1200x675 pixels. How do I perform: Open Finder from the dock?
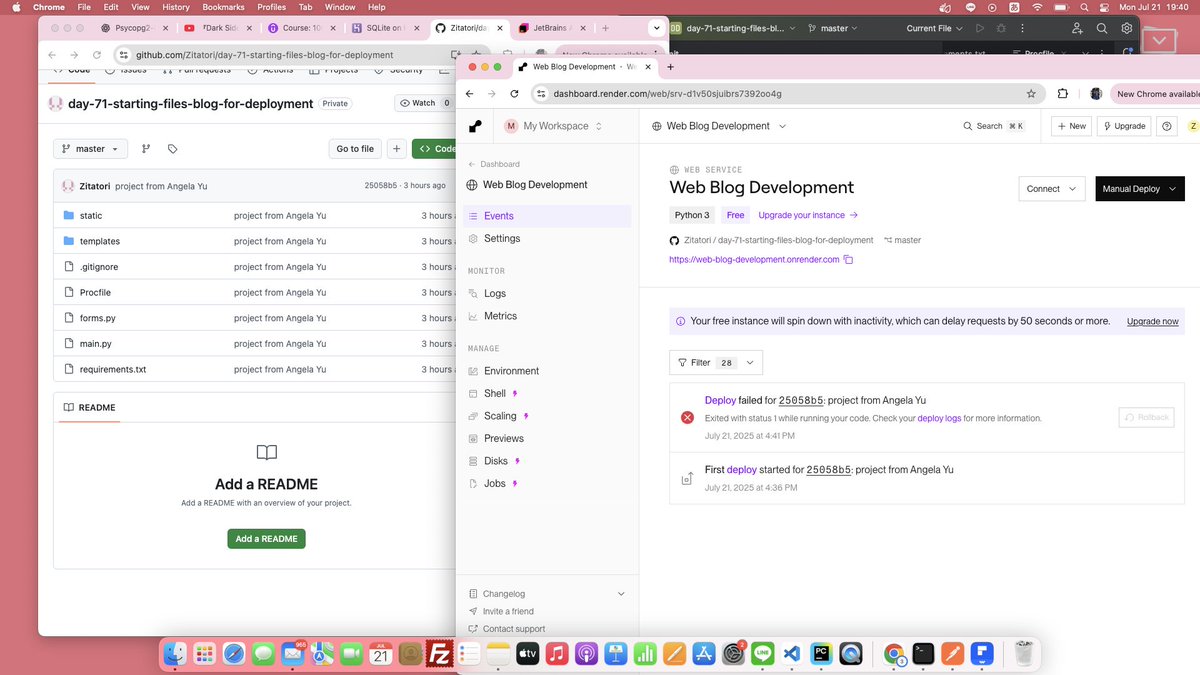tap(176, 654)
